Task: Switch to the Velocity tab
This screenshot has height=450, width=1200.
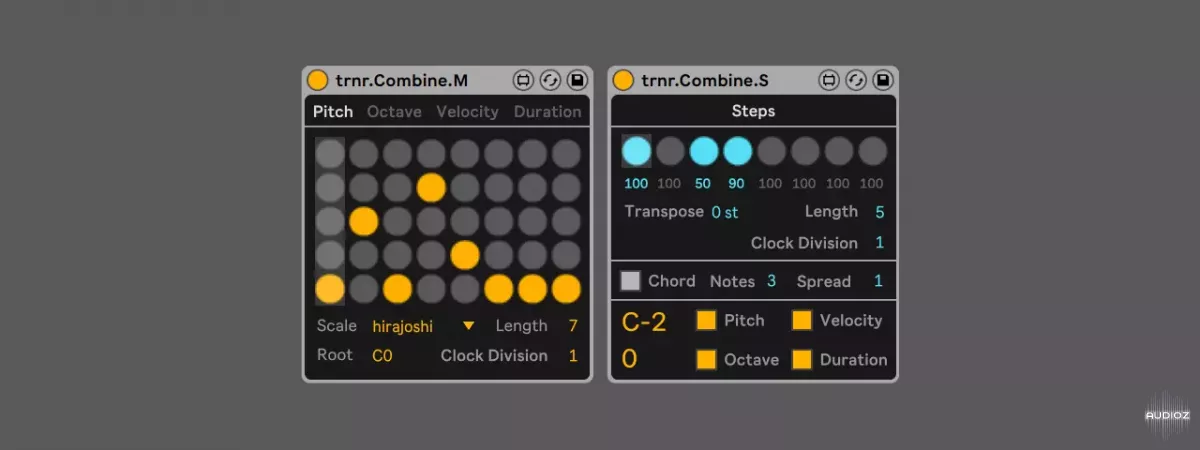Action: coord(467,112)
